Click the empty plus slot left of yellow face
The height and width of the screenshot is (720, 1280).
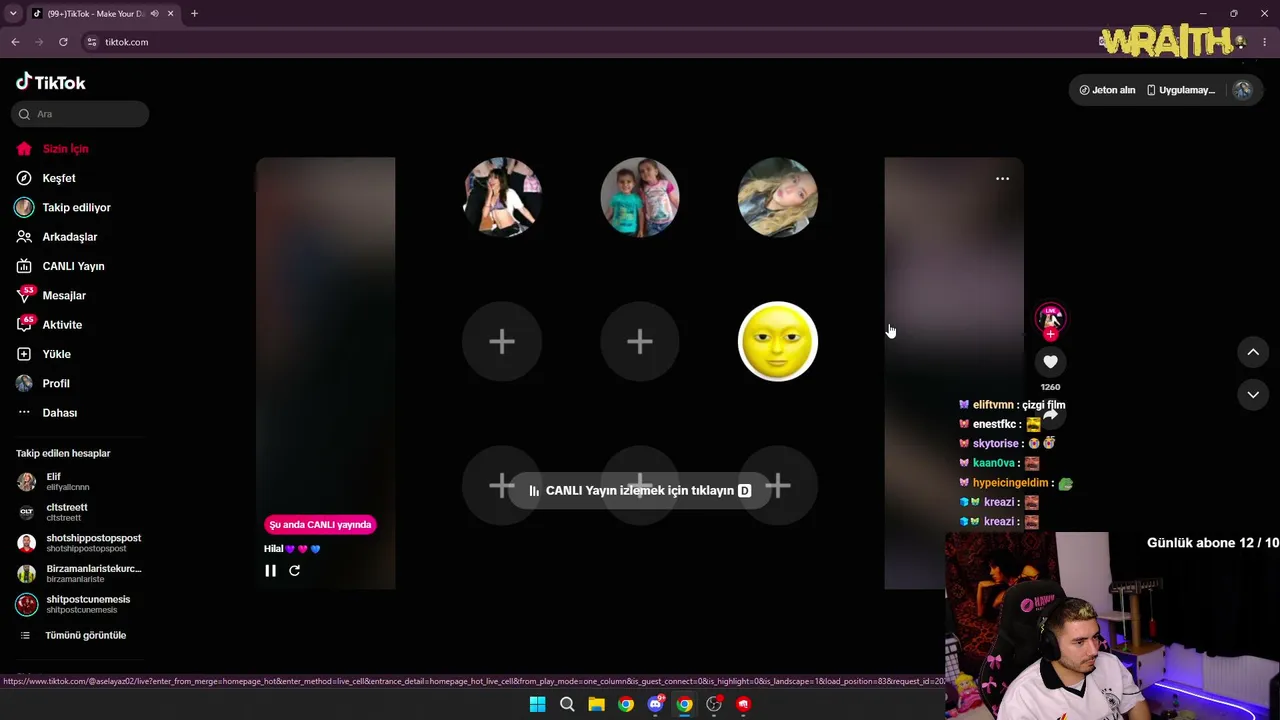click(x=640, y=342)
